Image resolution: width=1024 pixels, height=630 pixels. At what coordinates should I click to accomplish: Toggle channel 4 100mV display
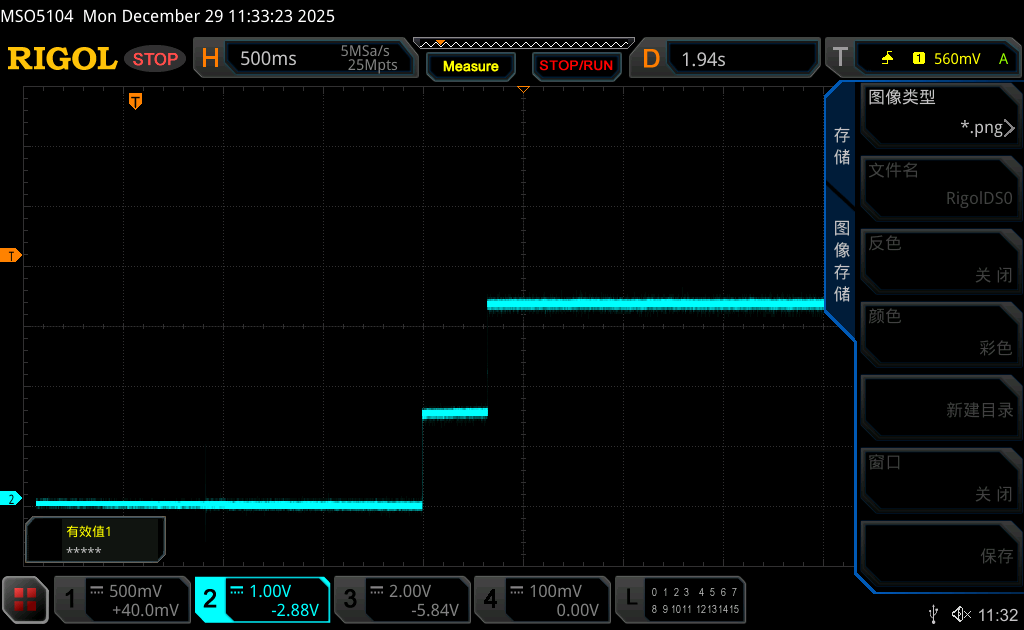point(542,600)
